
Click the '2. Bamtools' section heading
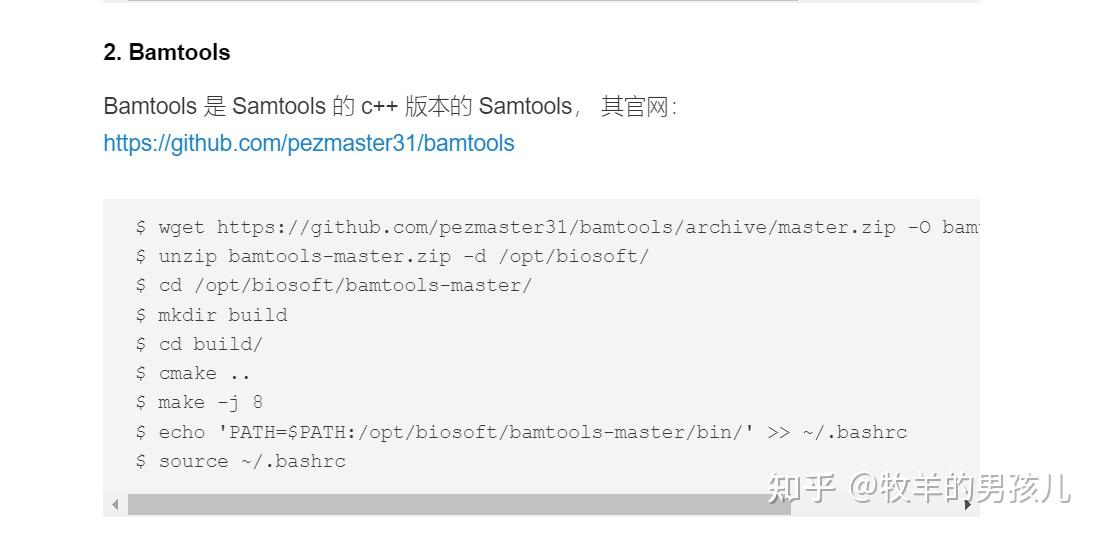[167, 53]
